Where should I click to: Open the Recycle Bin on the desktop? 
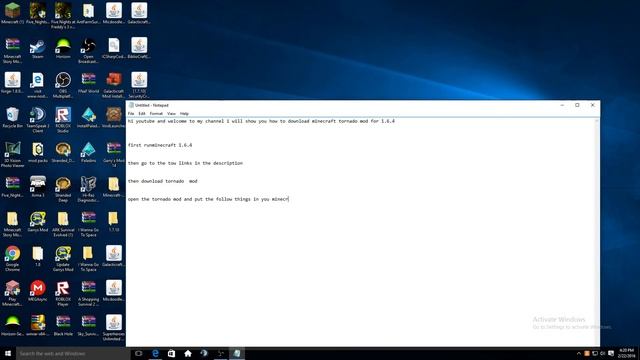pyautogui.click(x=12, y=118)
